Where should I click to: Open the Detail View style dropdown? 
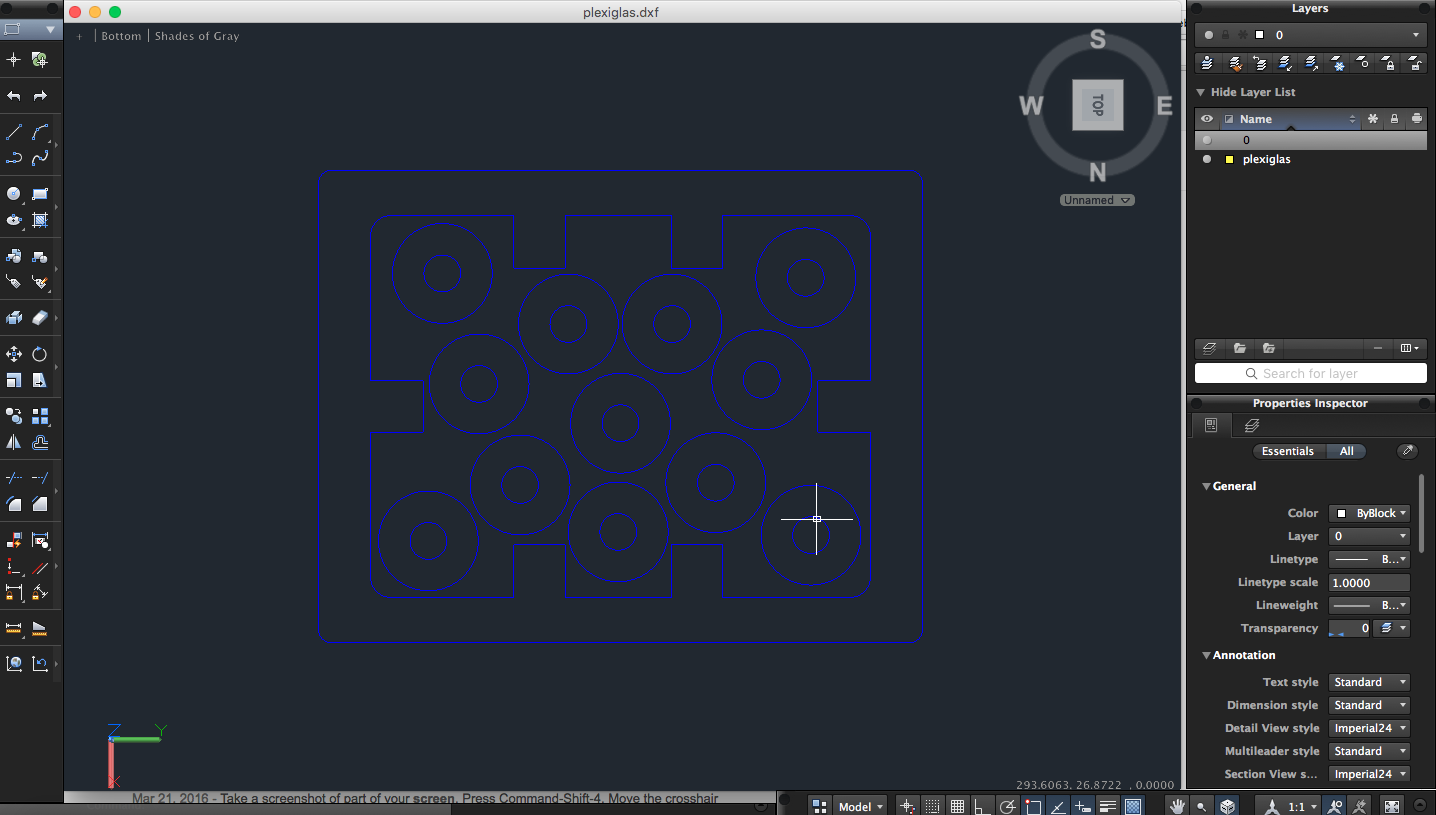1369,728
